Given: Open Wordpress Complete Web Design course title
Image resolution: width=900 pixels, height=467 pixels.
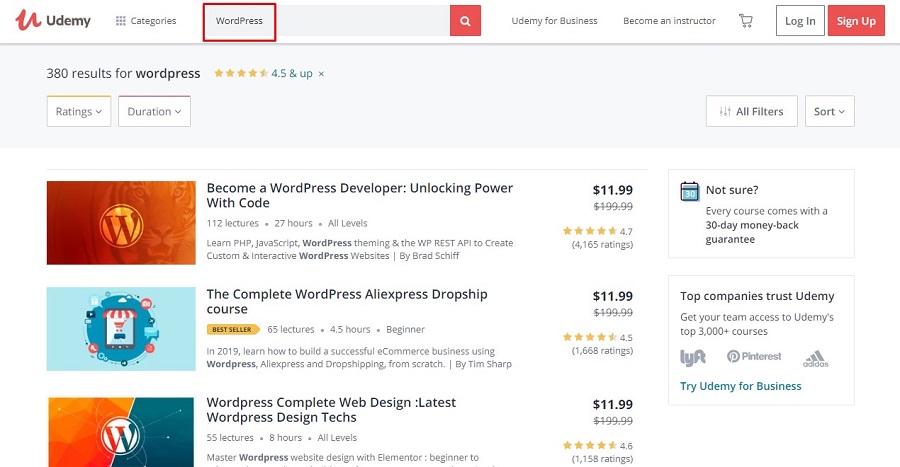Looking at the screenshot, I should [x=331, y=410].
